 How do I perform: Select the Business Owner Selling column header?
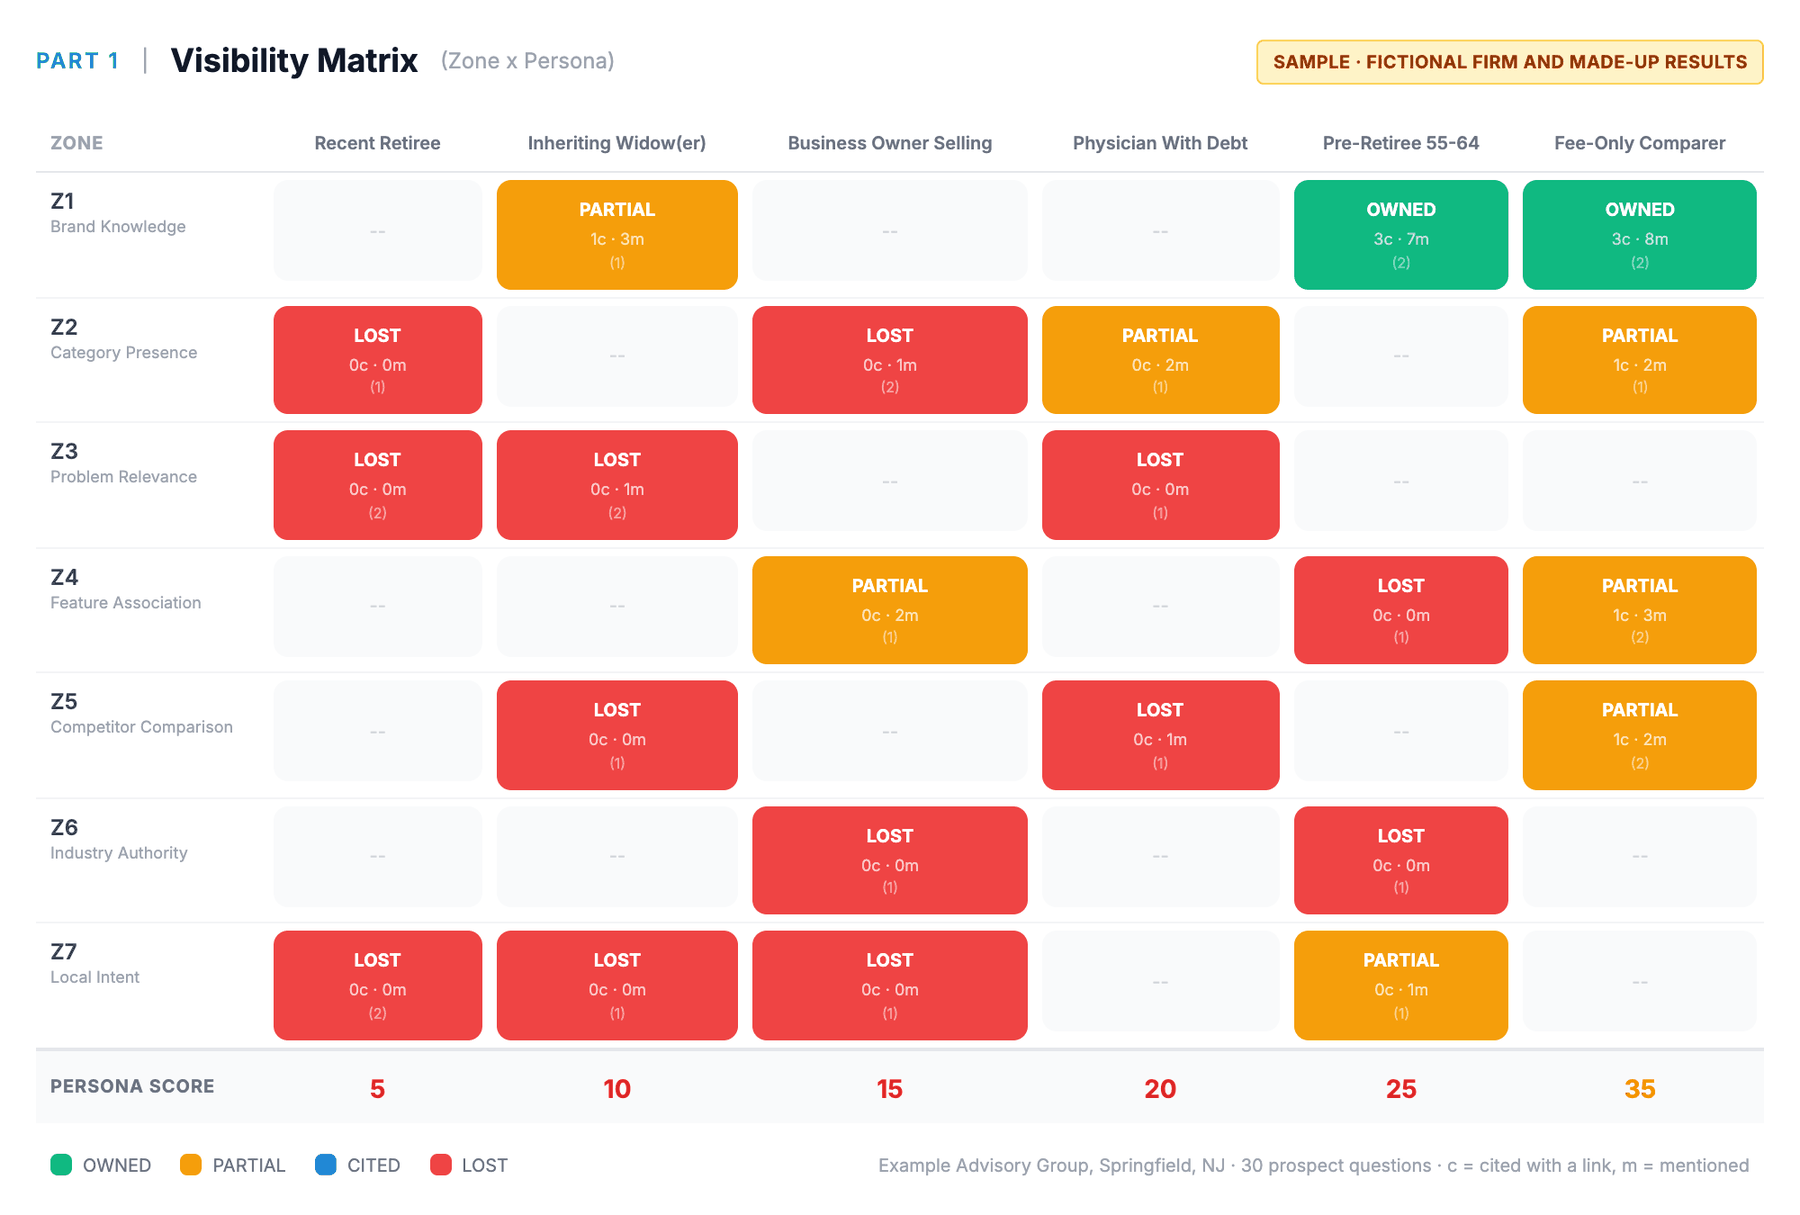[890, 143]
